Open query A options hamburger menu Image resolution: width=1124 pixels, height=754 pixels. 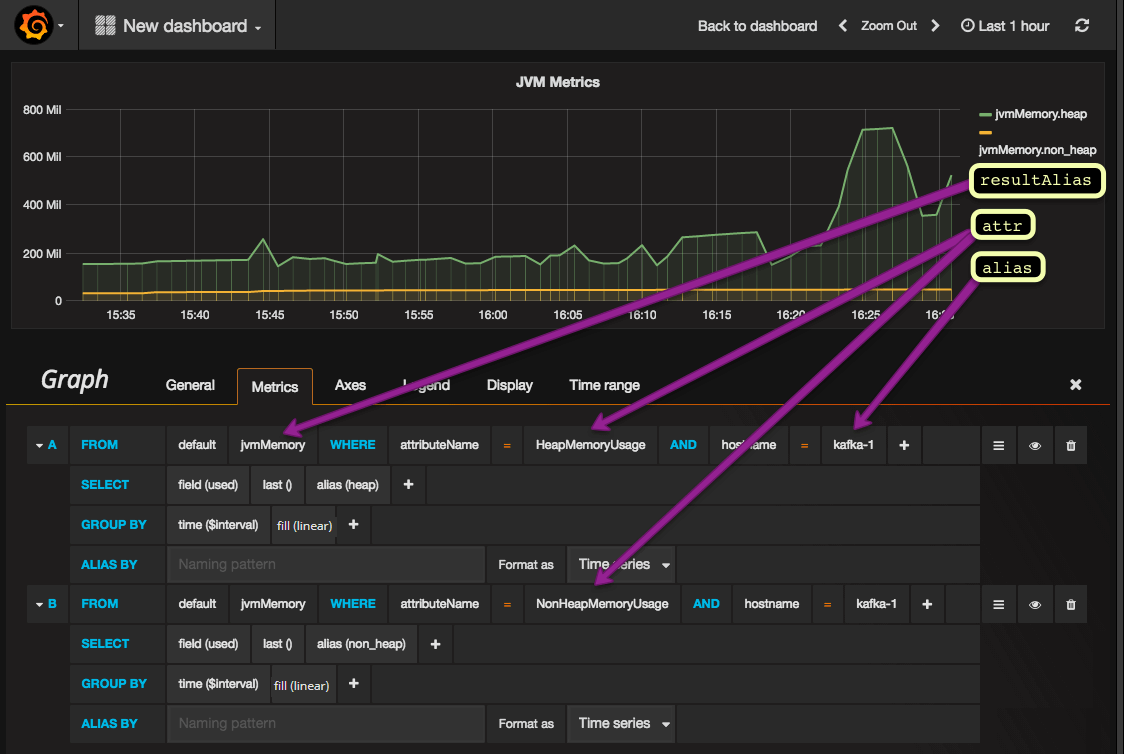click(999, 445)
